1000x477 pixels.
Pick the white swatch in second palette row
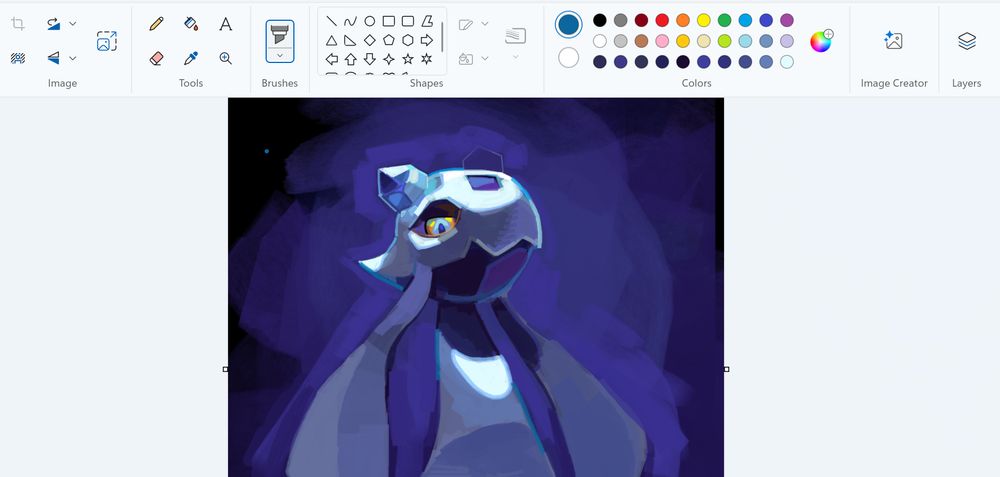point(599,41)
